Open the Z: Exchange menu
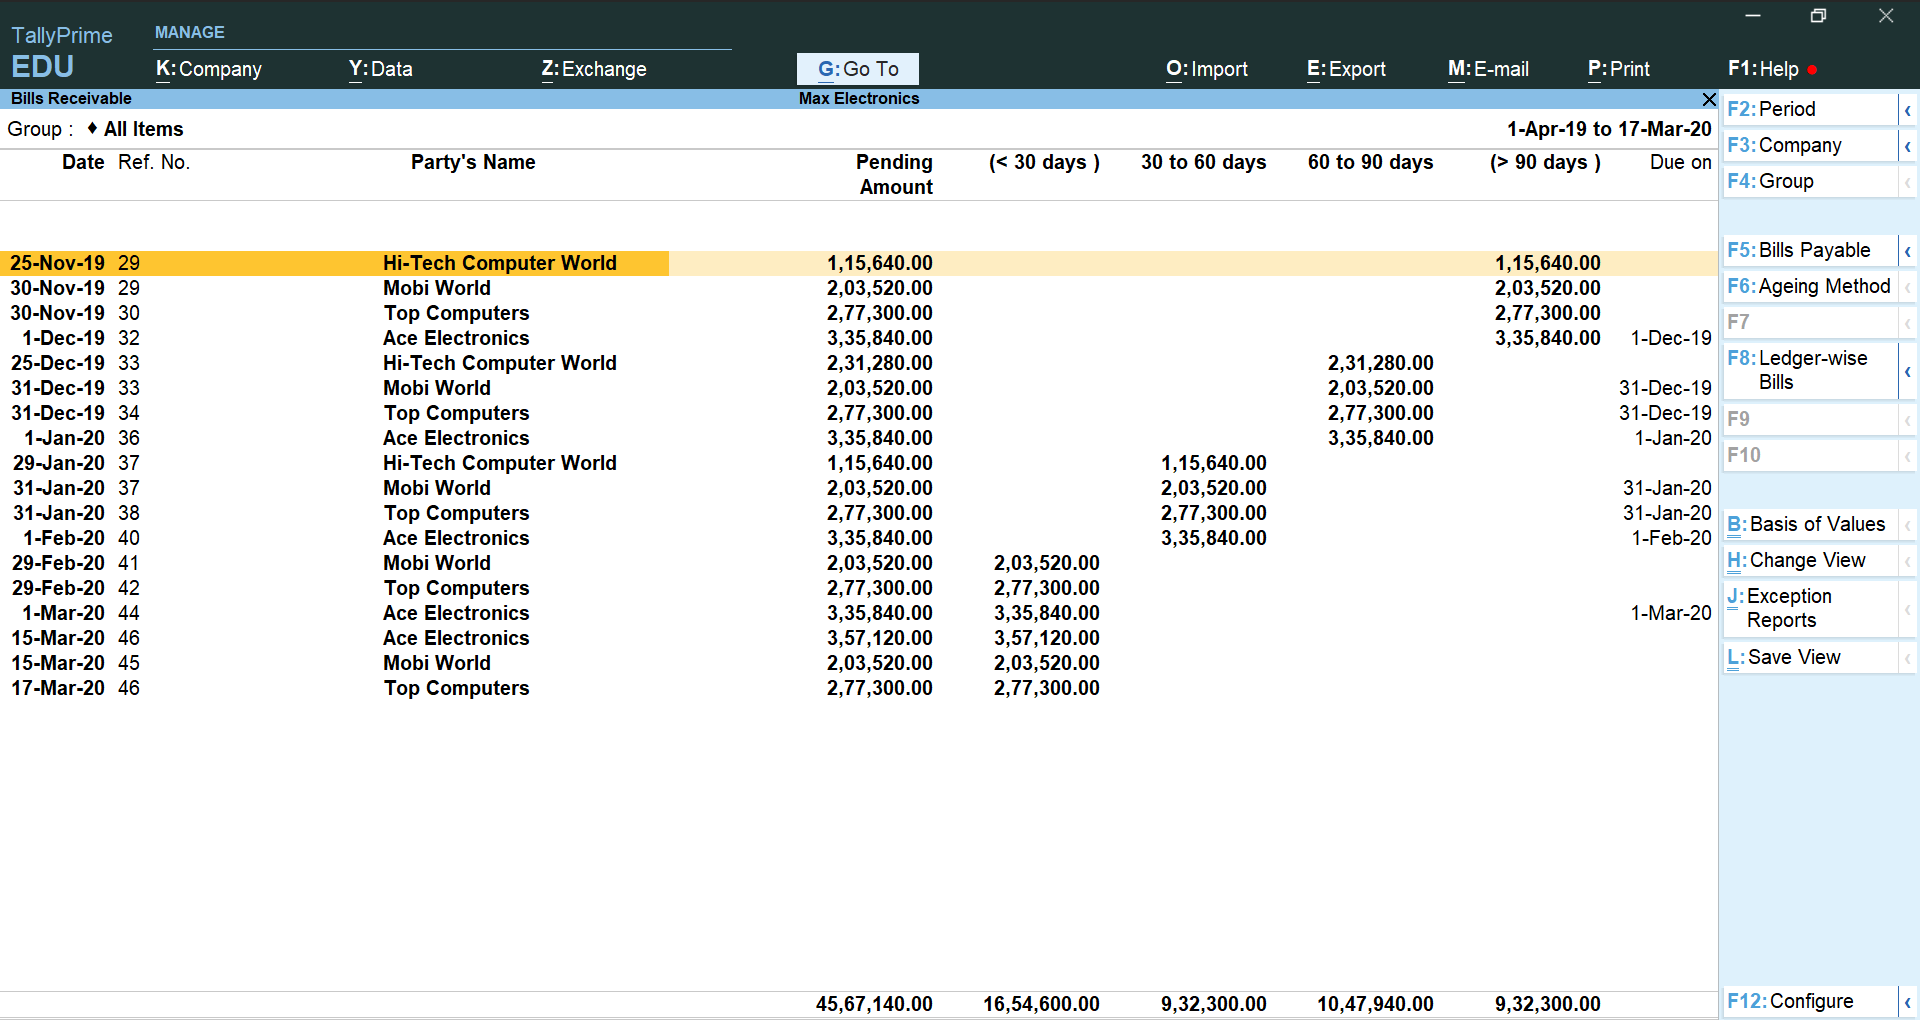This screenshot has width=1920, height=1020. (594, 69)
